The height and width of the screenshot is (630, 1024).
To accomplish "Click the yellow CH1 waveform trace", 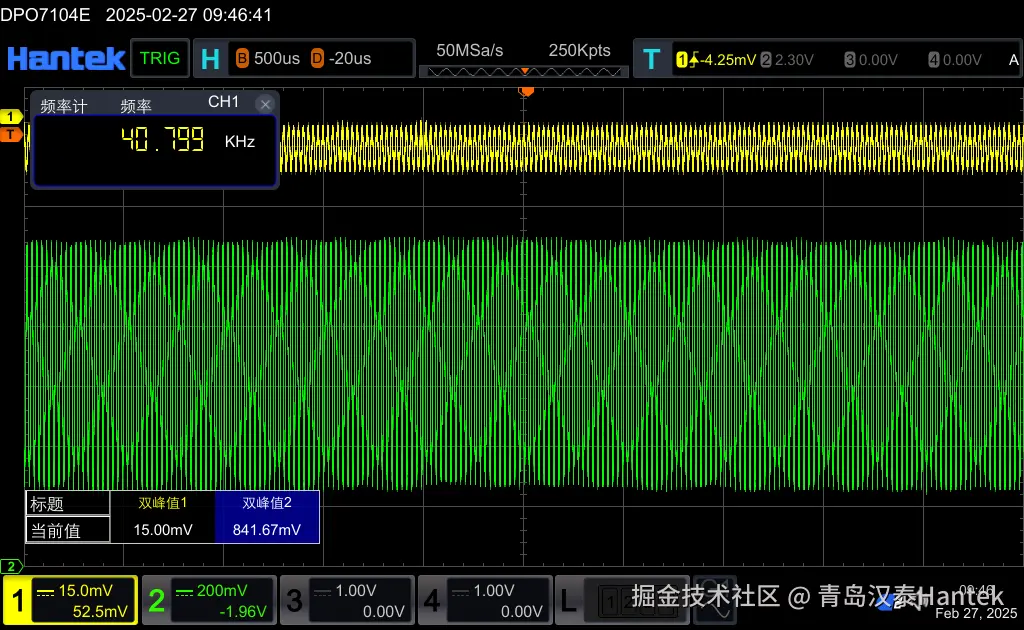I will point(653,148).
